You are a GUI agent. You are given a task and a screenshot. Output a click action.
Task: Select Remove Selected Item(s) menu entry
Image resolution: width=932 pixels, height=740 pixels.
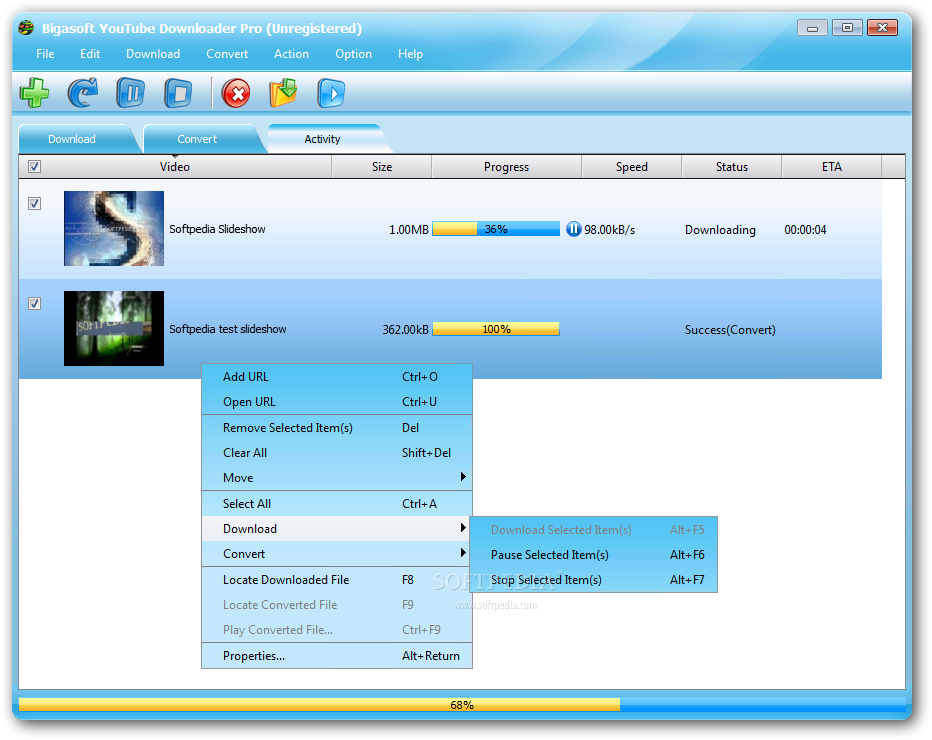pyautogui.click(x=336, y=427)
